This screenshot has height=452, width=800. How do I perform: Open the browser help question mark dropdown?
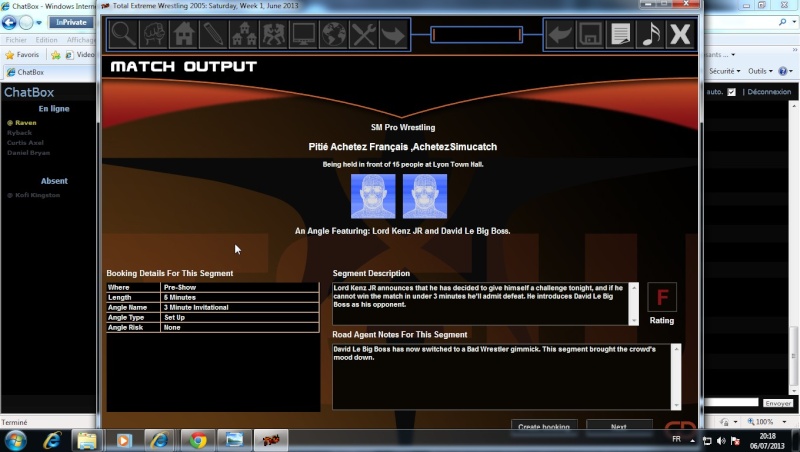tap(785, 71)
